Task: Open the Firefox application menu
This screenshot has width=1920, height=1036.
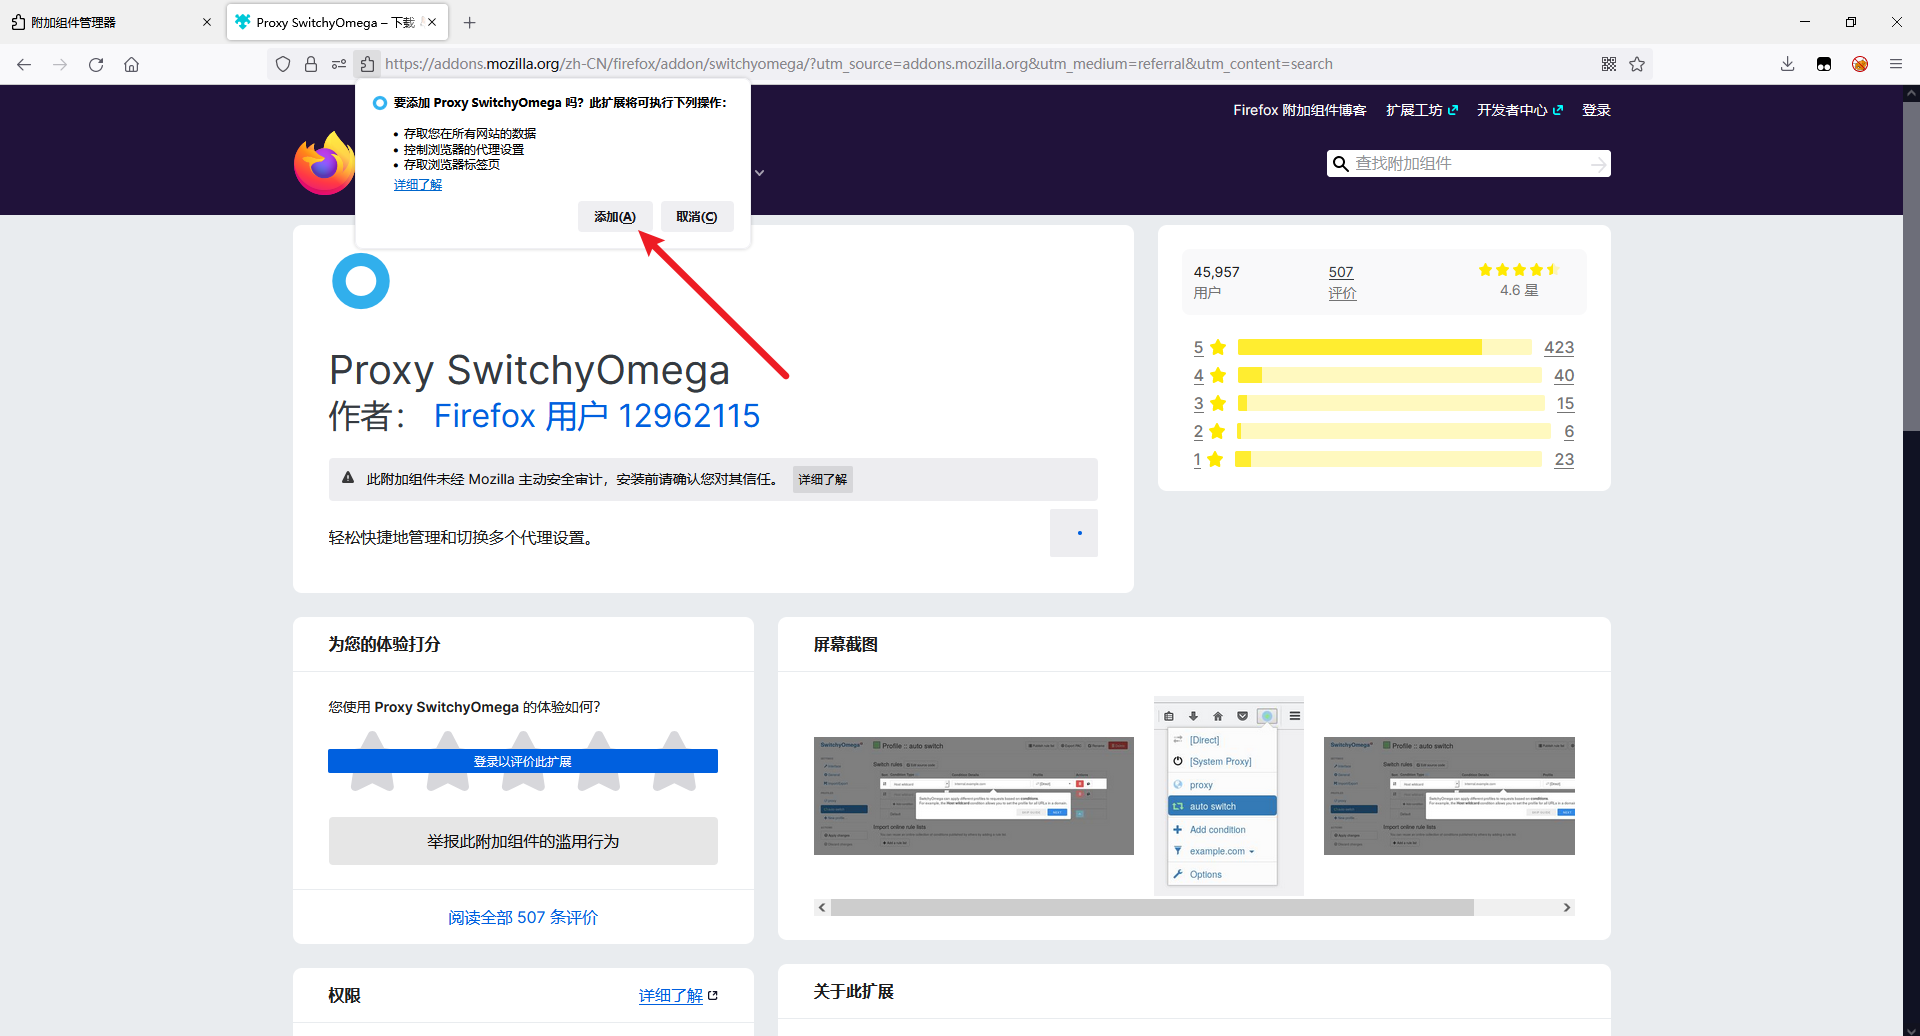Action: pos(1896,64)
